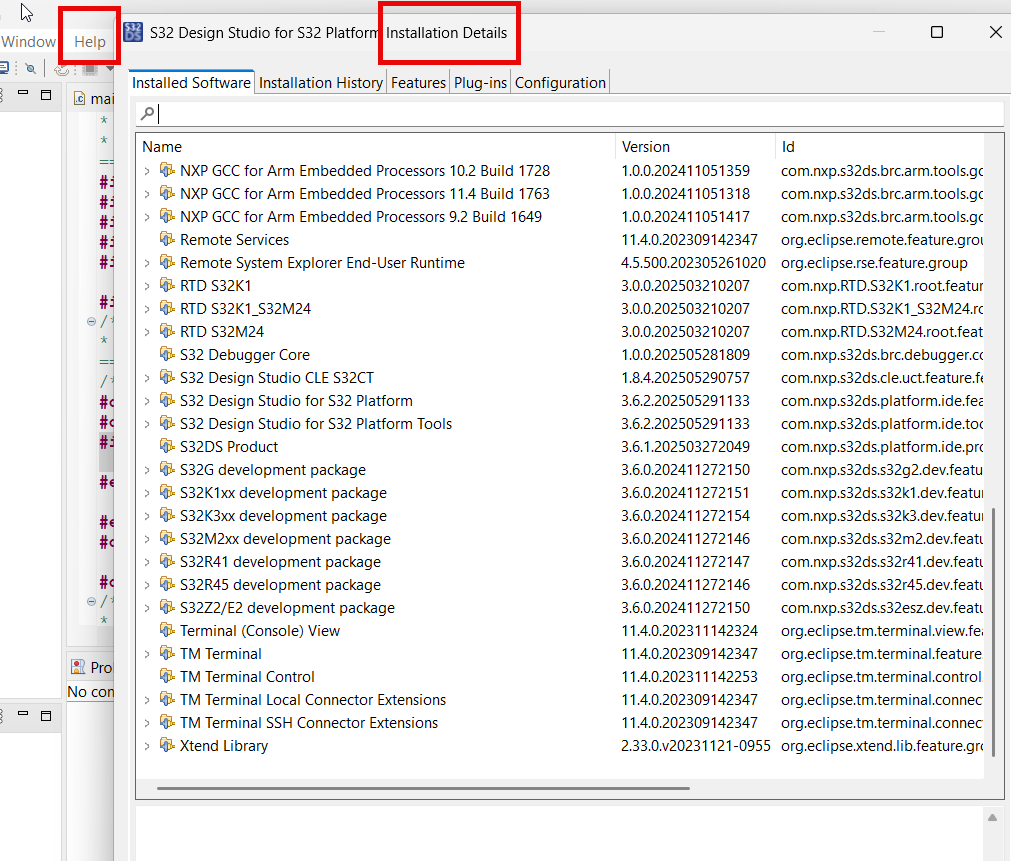
Task: Expand NXP GCC 9.2 Build 1649 entry
Action: (x=147, y=217)
